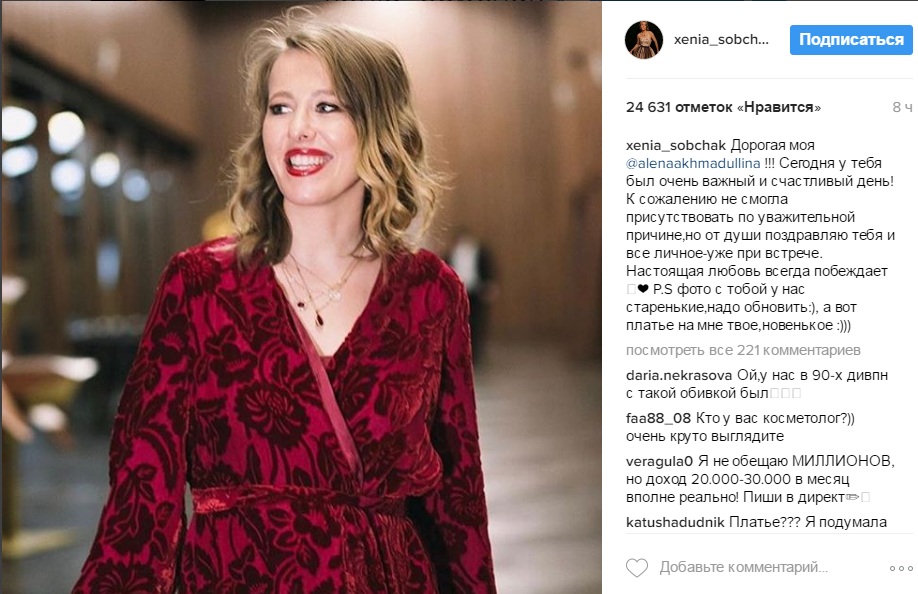The width and height of the screenshot is (918, 594).
Task: Open the three-dot more options menu
Action: 901,568
